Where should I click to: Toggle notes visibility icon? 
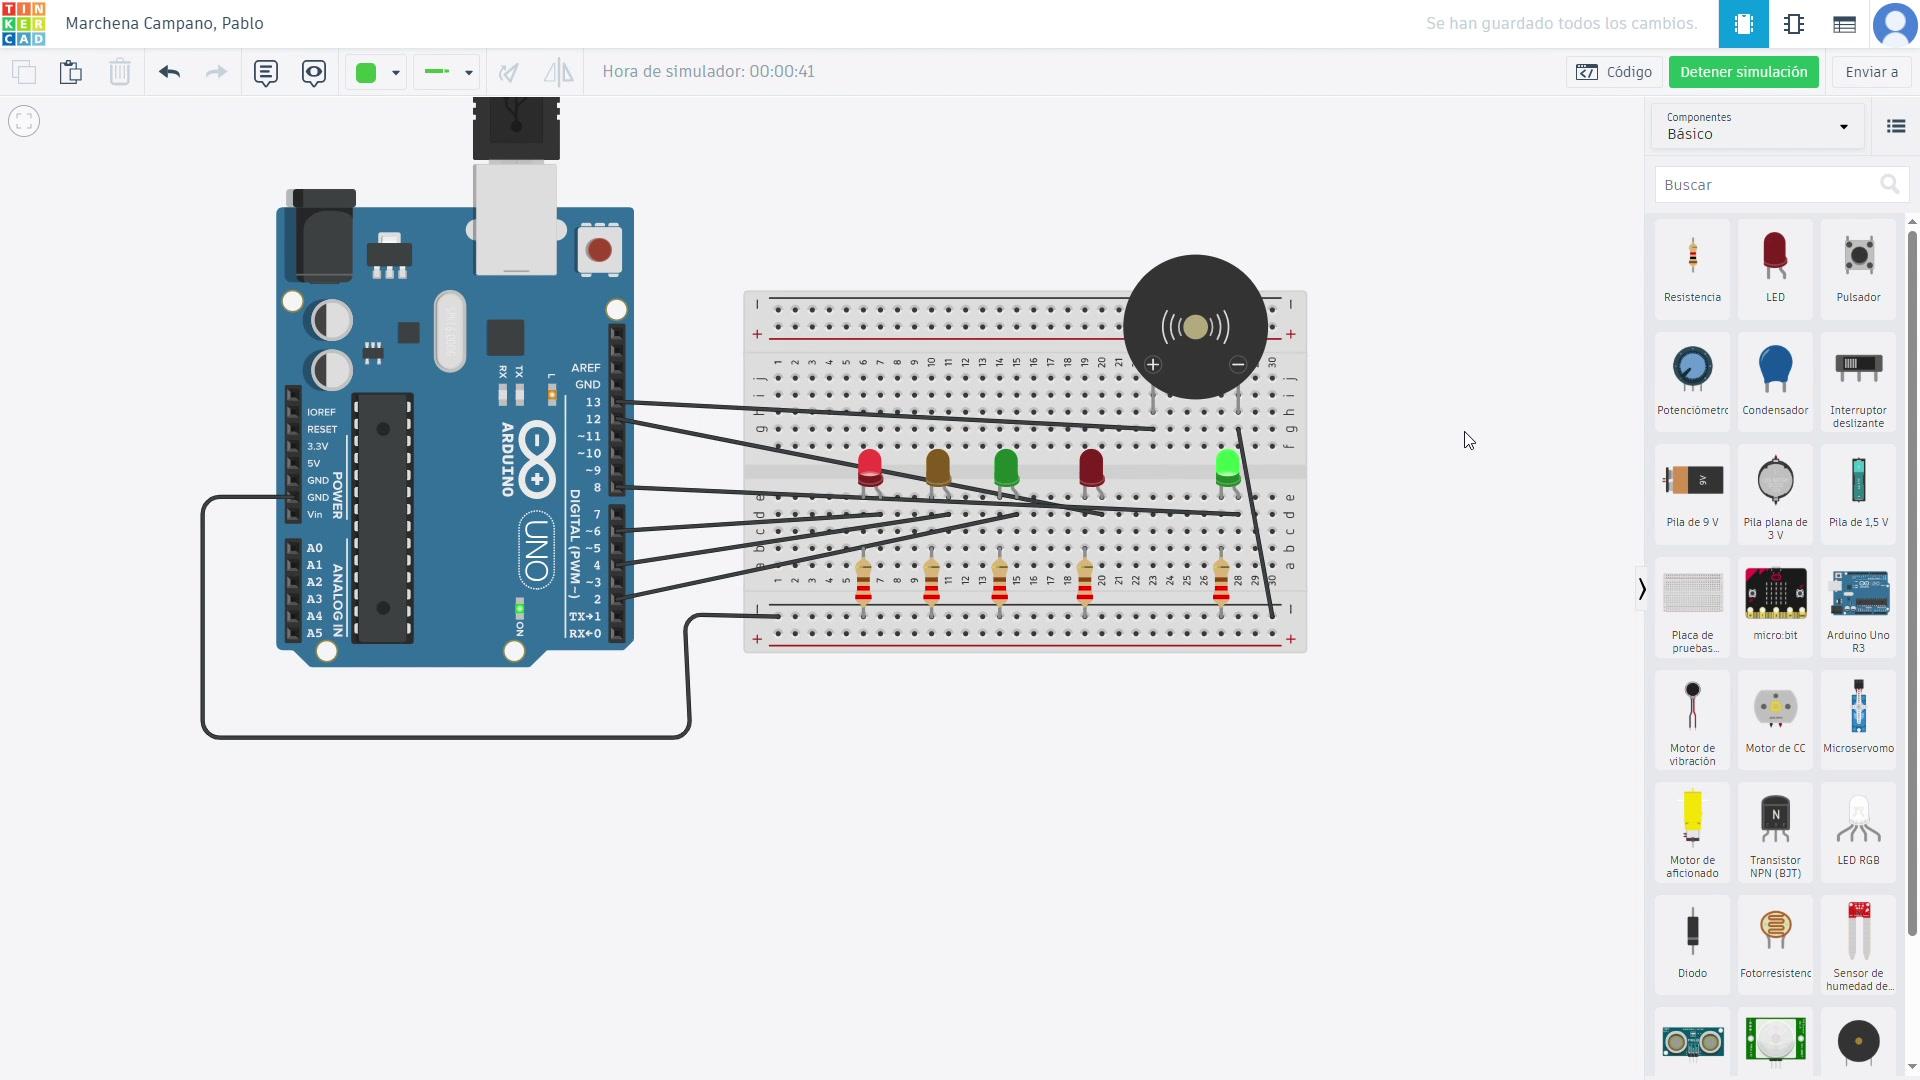[314, 72]
